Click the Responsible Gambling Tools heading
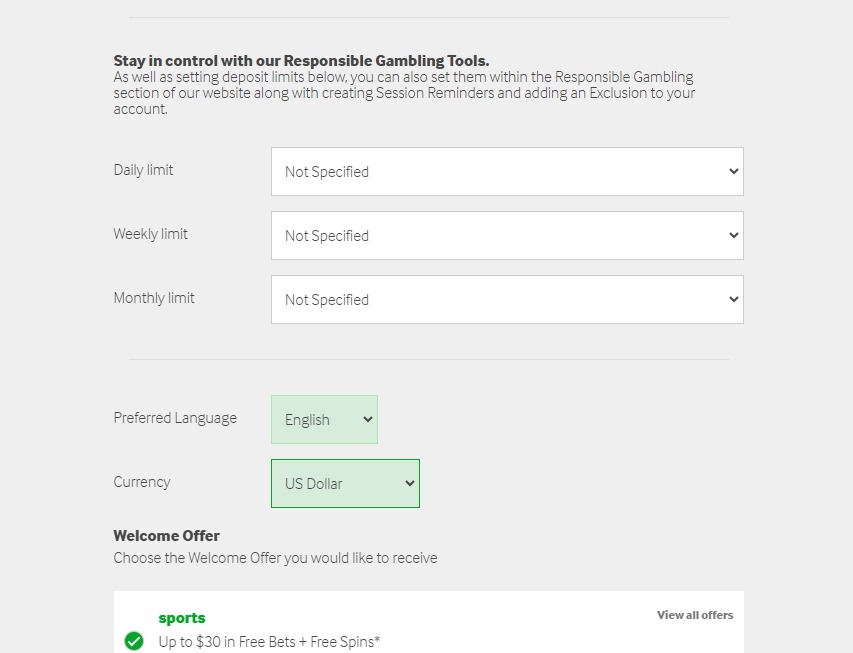Screen dimensions: 853x653 [x=301, y=60]
